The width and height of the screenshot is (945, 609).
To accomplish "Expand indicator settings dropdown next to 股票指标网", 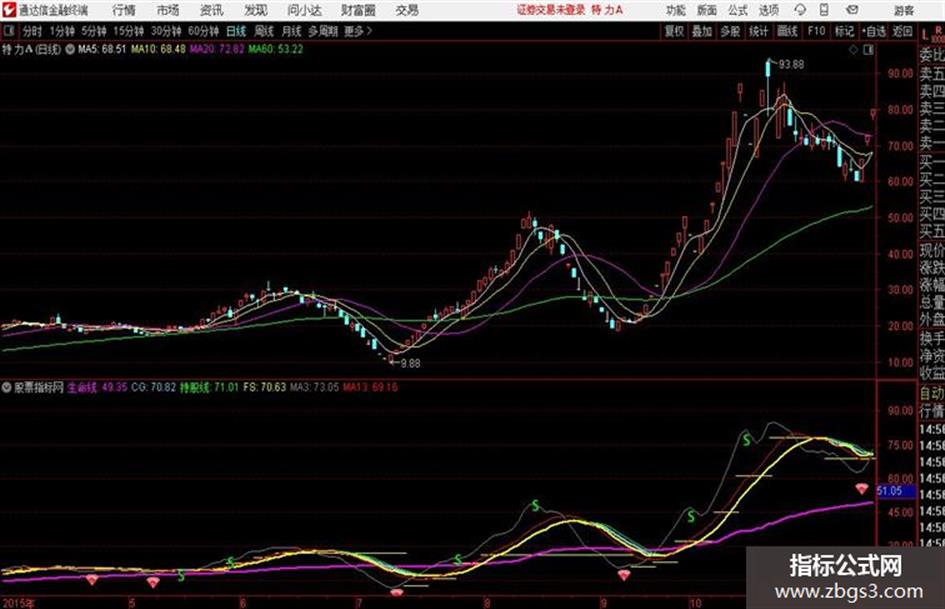I will pos(7,387).
